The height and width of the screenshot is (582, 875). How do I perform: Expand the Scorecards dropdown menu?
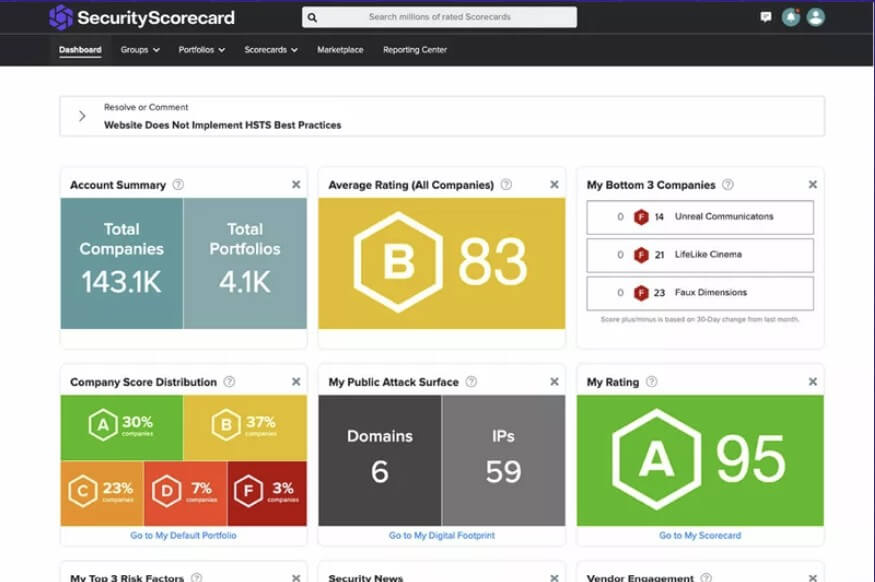[271, 50]
